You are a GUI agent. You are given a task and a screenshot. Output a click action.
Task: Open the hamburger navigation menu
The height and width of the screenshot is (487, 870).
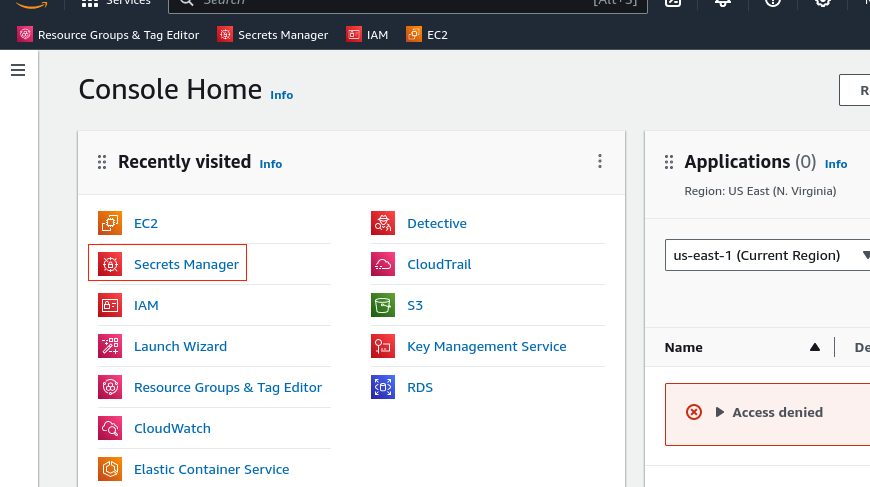pyautogui.click(x=17, y=70)
